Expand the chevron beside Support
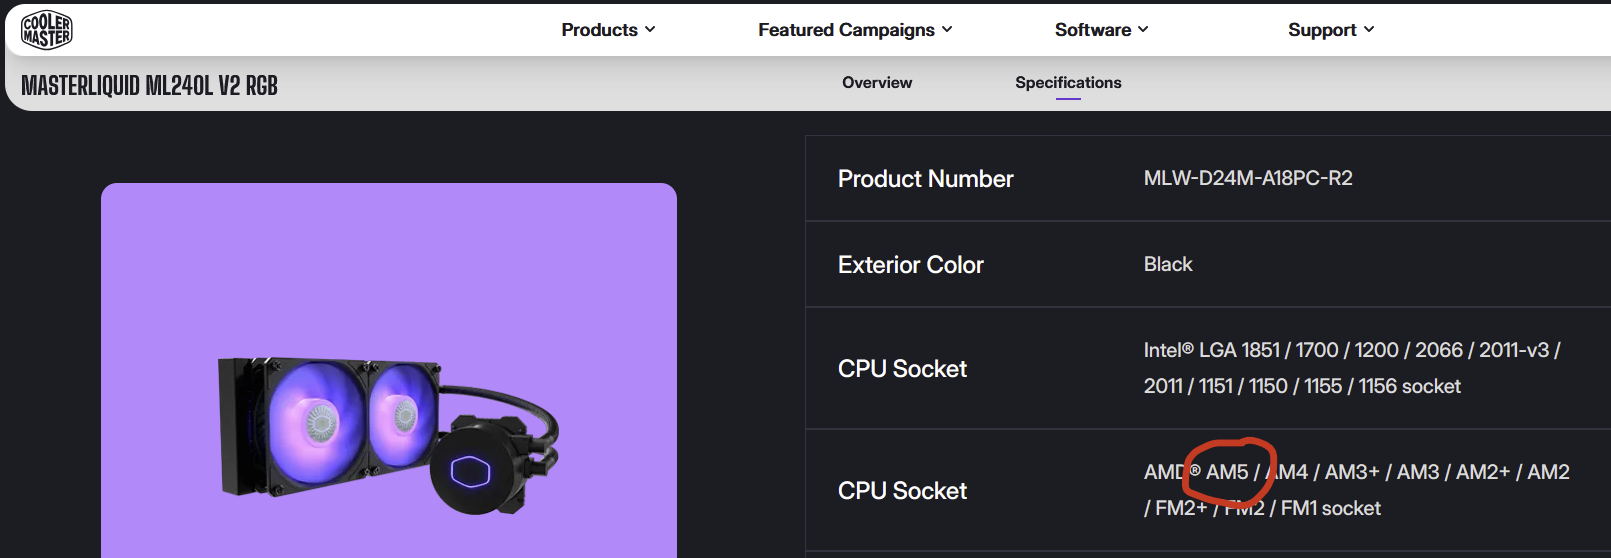Image resolution: width=1611 pixels, height=558 pixels. [1369, 30]
